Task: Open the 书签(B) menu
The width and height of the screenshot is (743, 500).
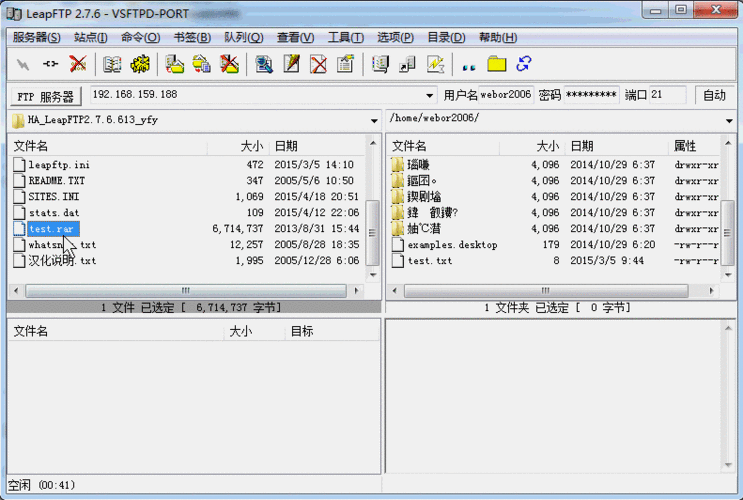Action: 192,37
